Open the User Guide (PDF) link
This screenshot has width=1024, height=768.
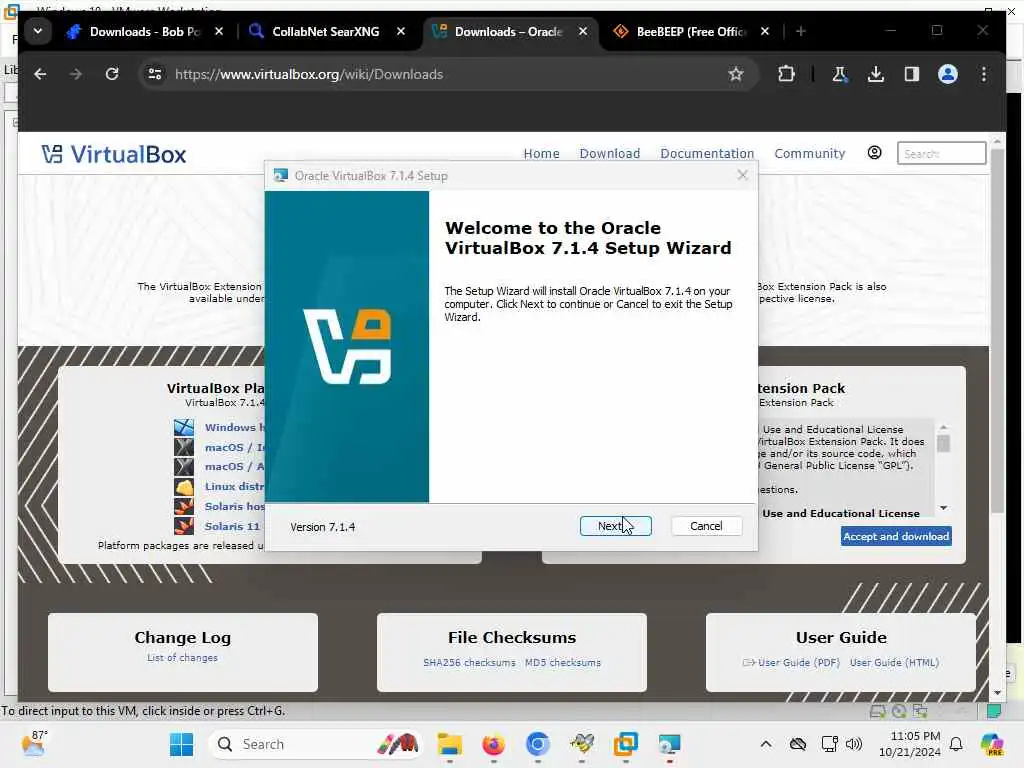click(799, 662)
